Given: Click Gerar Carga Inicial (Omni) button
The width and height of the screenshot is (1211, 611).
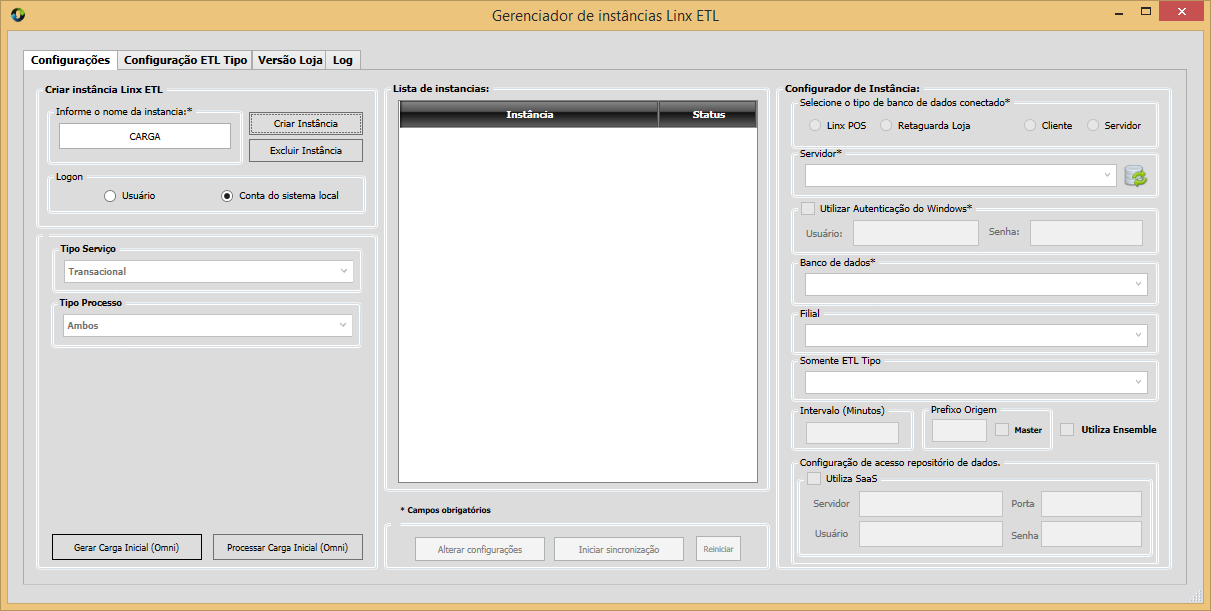Looking at the screenshot, I should coord(127,548).
